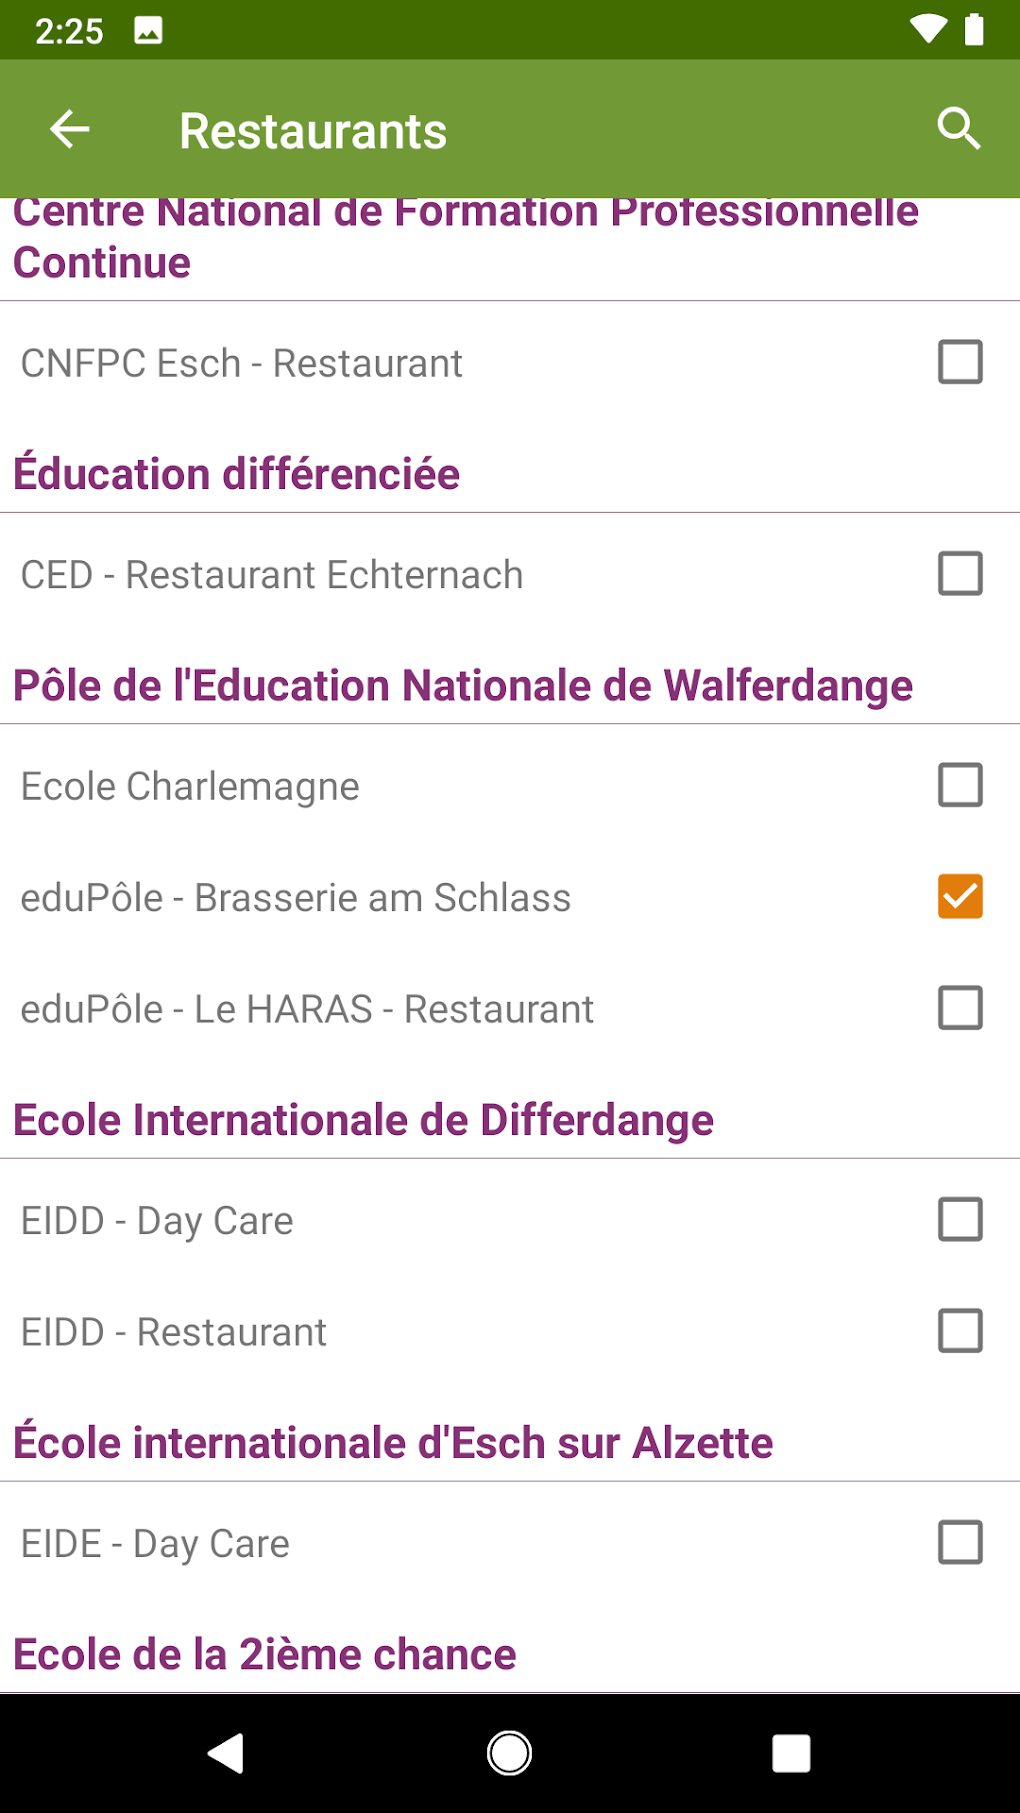Tick the CED - Restaurant Echternach checkbox
The height and width of the screenshot is (1813, 1020).
point(959,574)
